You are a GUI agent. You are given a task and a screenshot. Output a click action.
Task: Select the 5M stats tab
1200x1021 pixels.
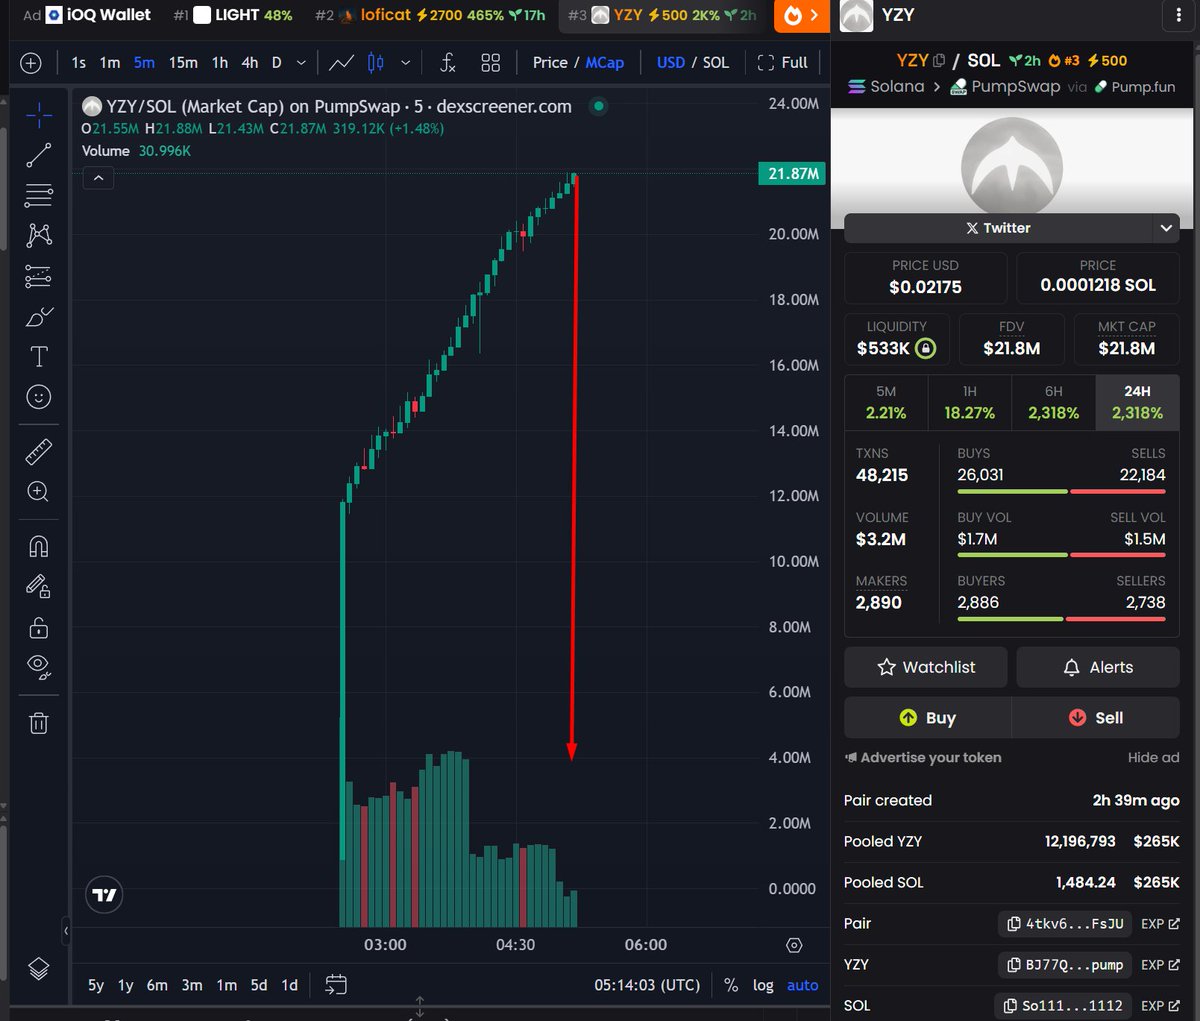(886, 403)
